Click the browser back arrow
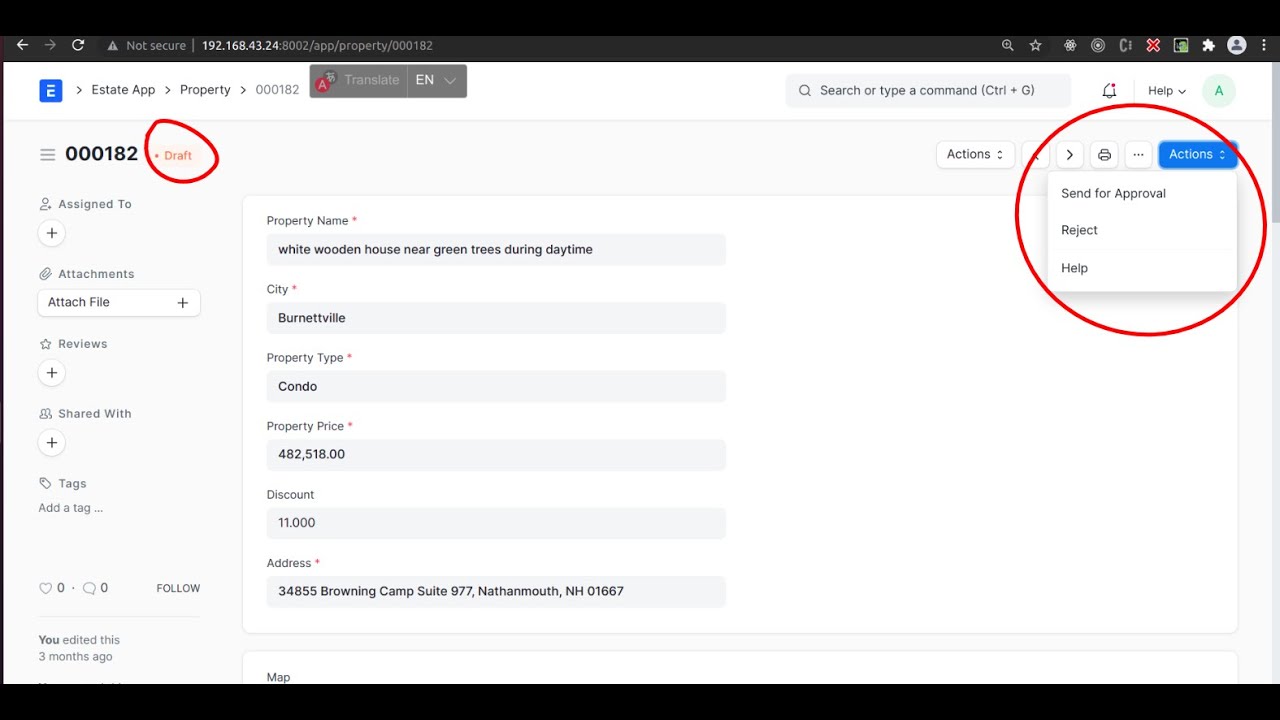1280x720 pixels. pos(22,45)
